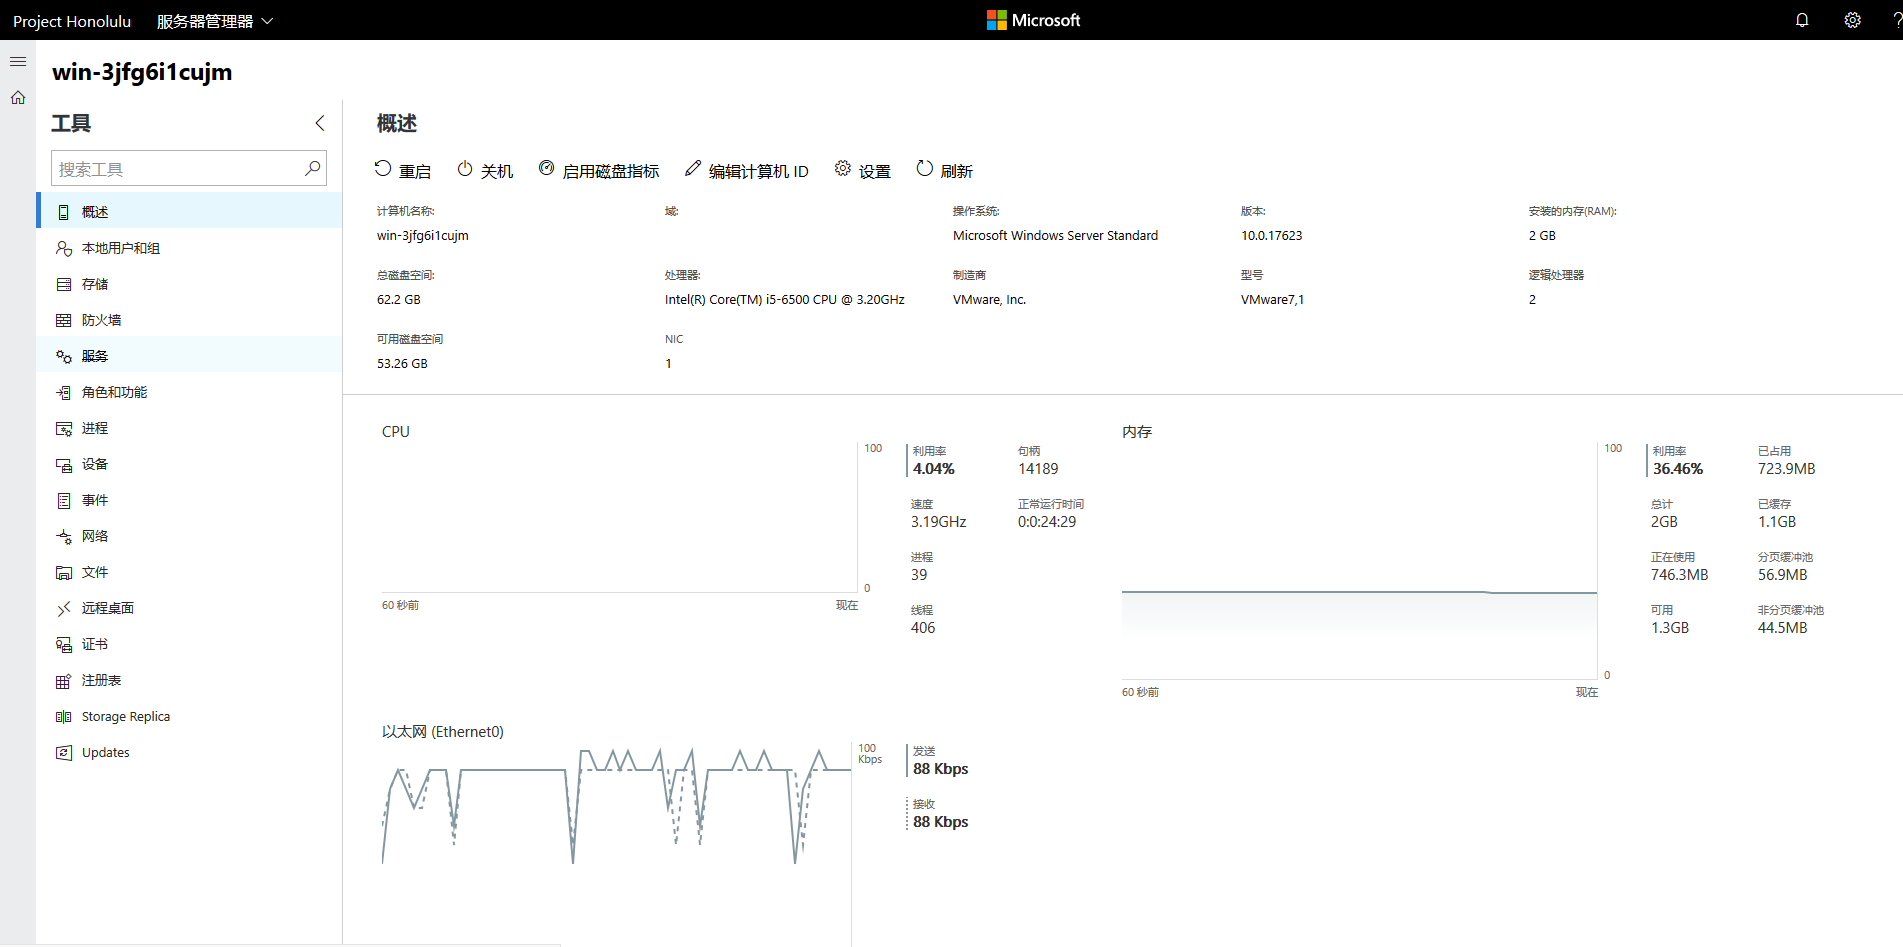Open Updates tool icon

point(64,752)
